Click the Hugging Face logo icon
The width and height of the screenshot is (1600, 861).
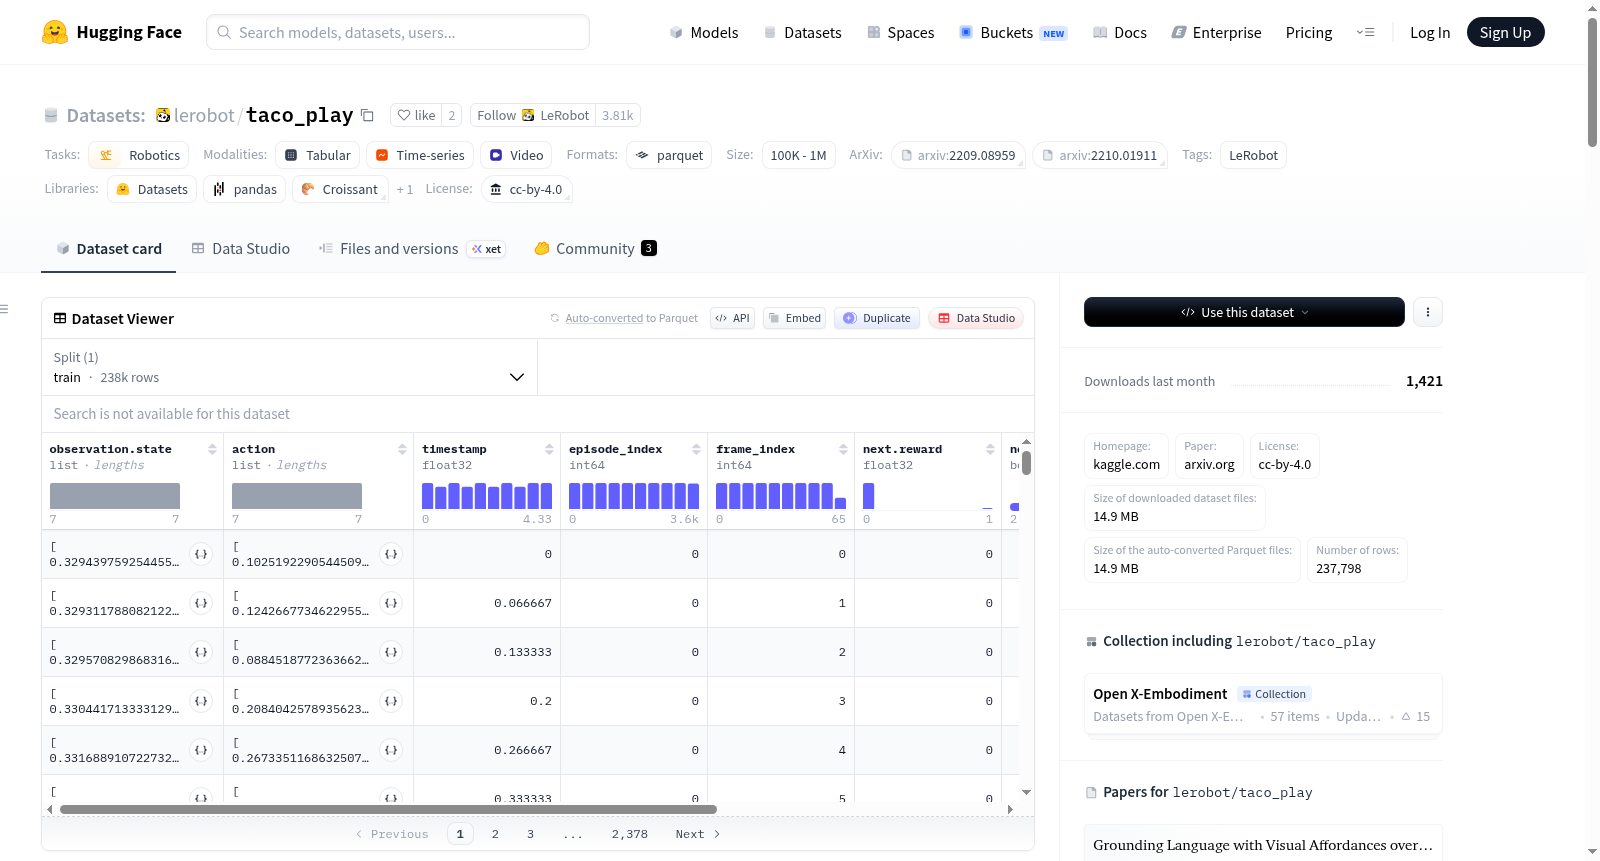pos(55,32)
